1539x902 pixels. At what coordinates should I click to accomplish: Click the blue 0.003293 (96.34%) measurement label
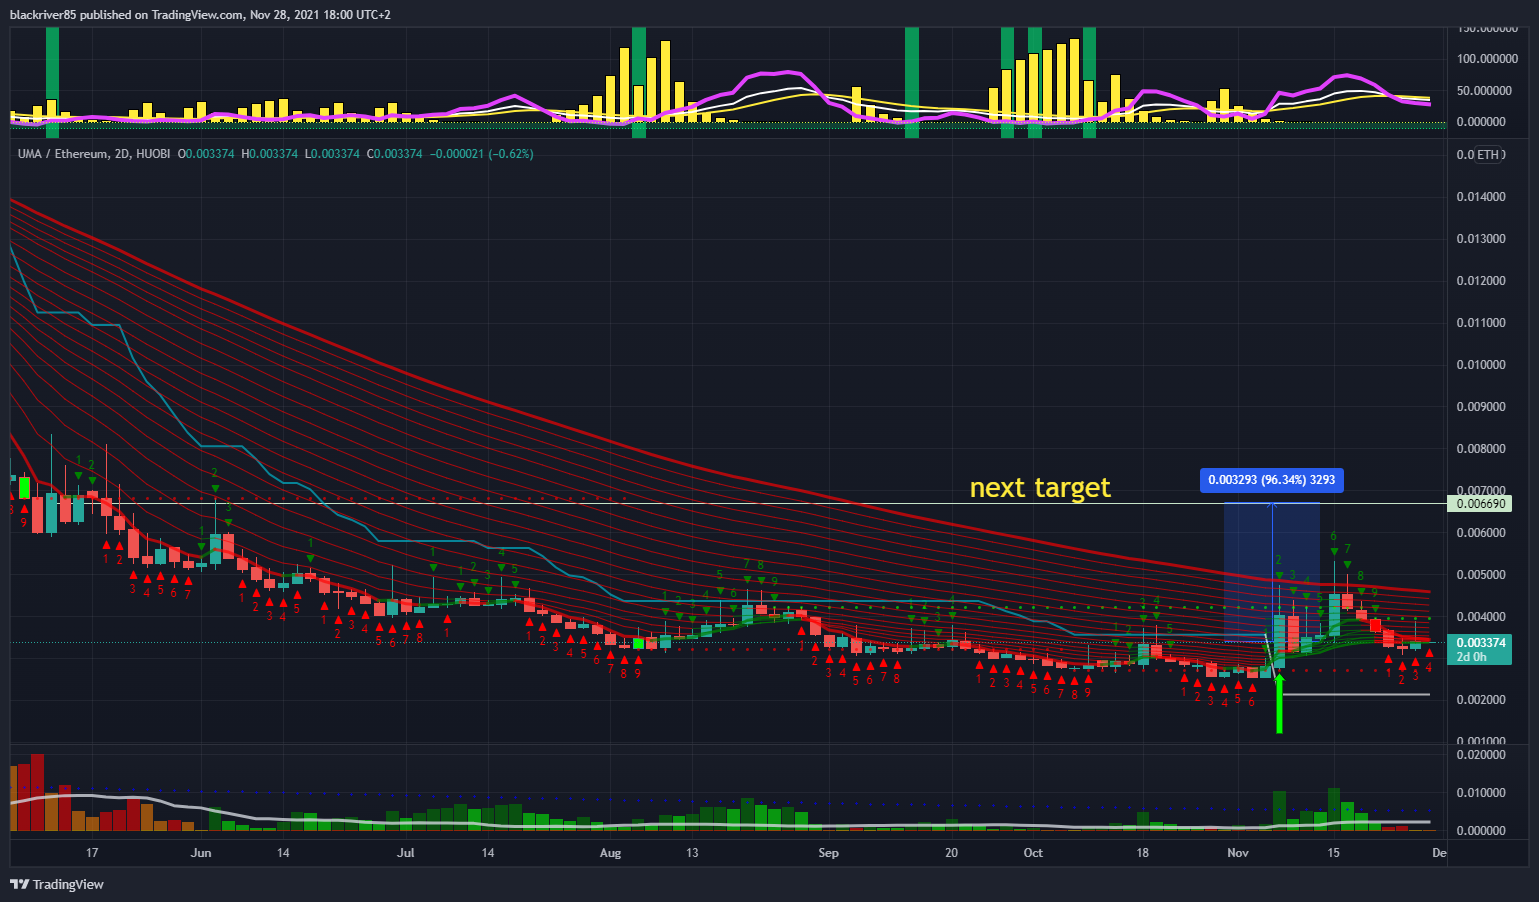tap(1272, 480)
